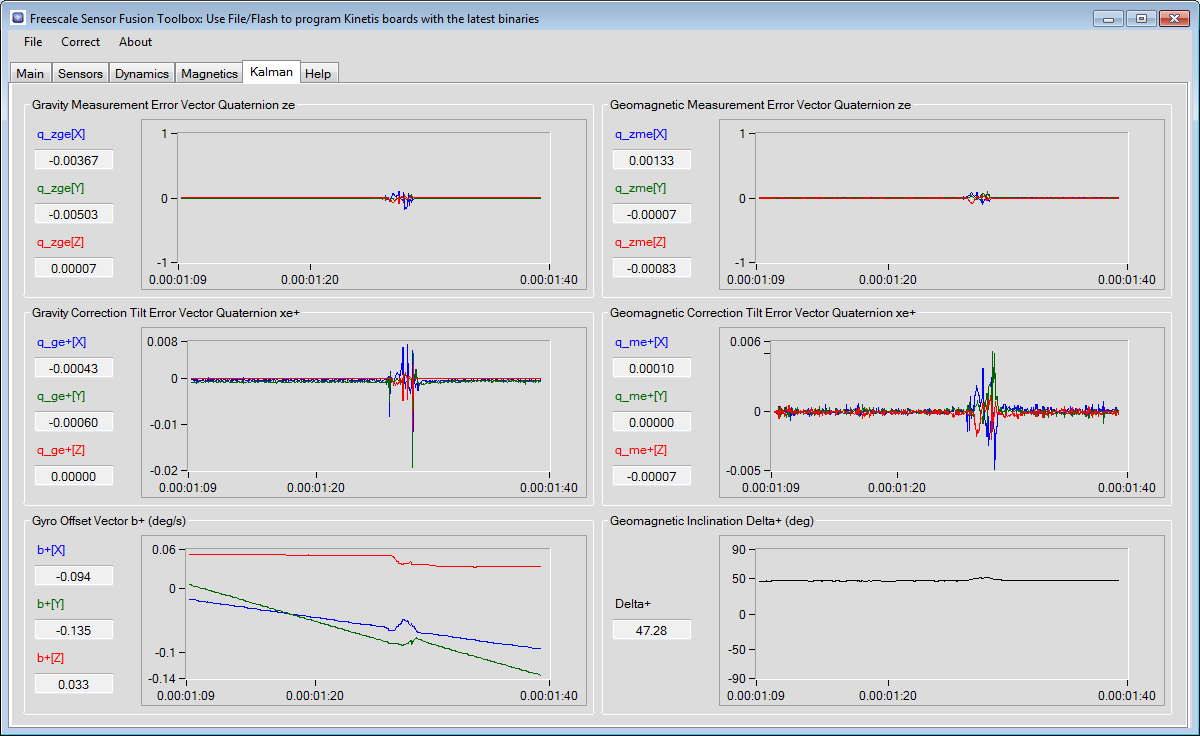Open the Help tab

318,73
